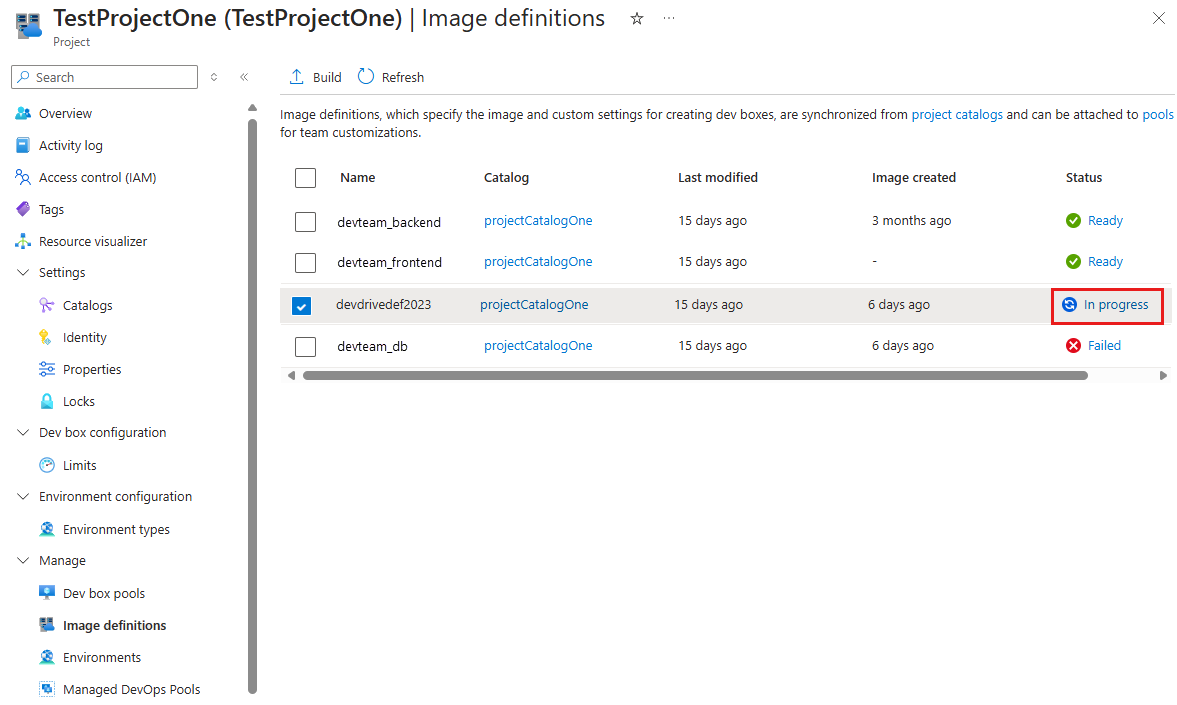Image resolution: width=1177 pixels, height=705 pixels.
Task: Click the Refresh circular arrow icon
Action: coord(366,77)
